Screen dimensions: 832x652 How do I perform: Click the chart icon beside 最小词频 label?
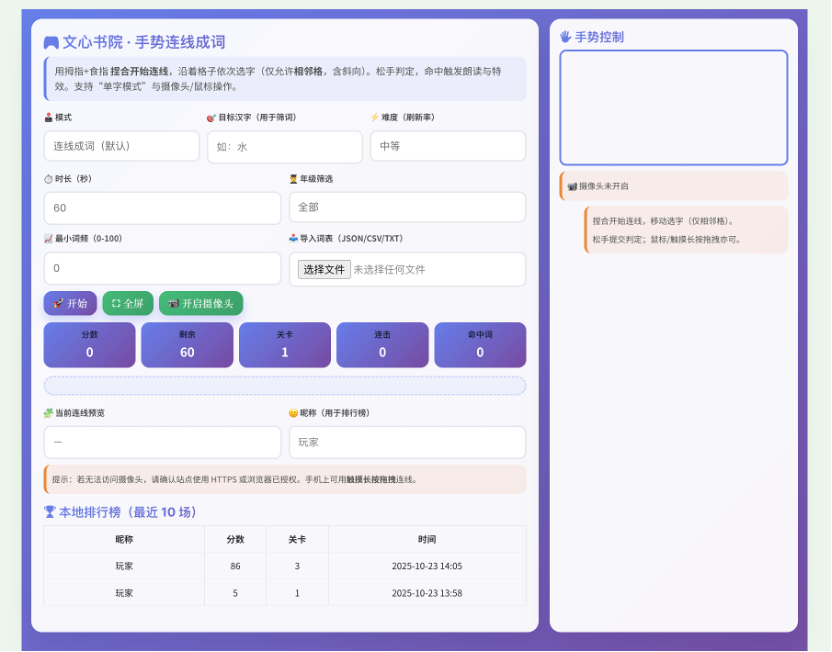48,239
